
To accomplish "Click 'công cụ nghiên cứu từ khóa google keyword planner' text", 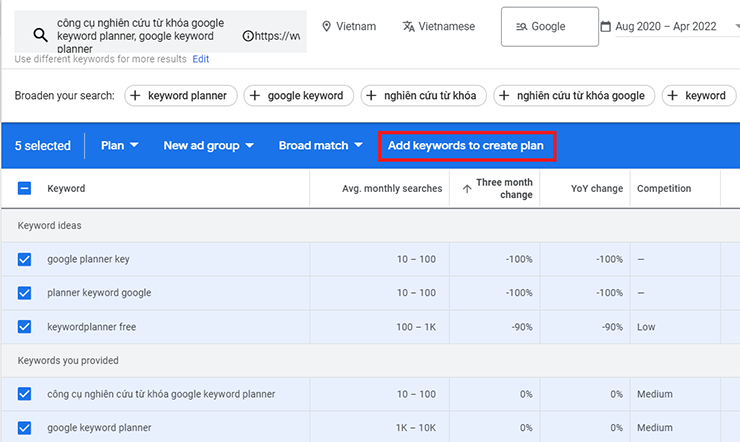I will pyautogui.click(x=161, y=394).
